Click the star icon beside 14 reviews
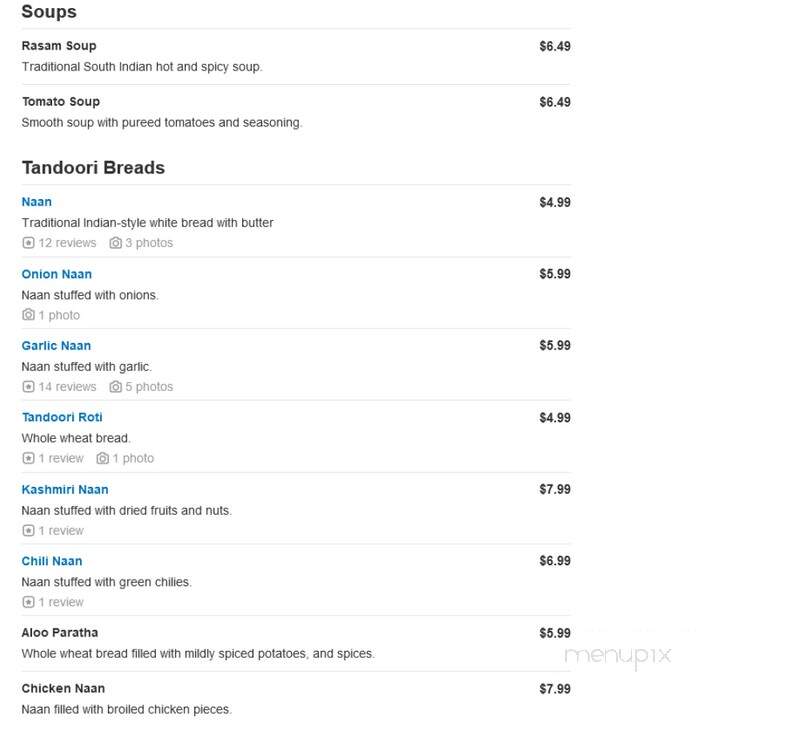Viewport: 797px width, 738px height. 28,387
